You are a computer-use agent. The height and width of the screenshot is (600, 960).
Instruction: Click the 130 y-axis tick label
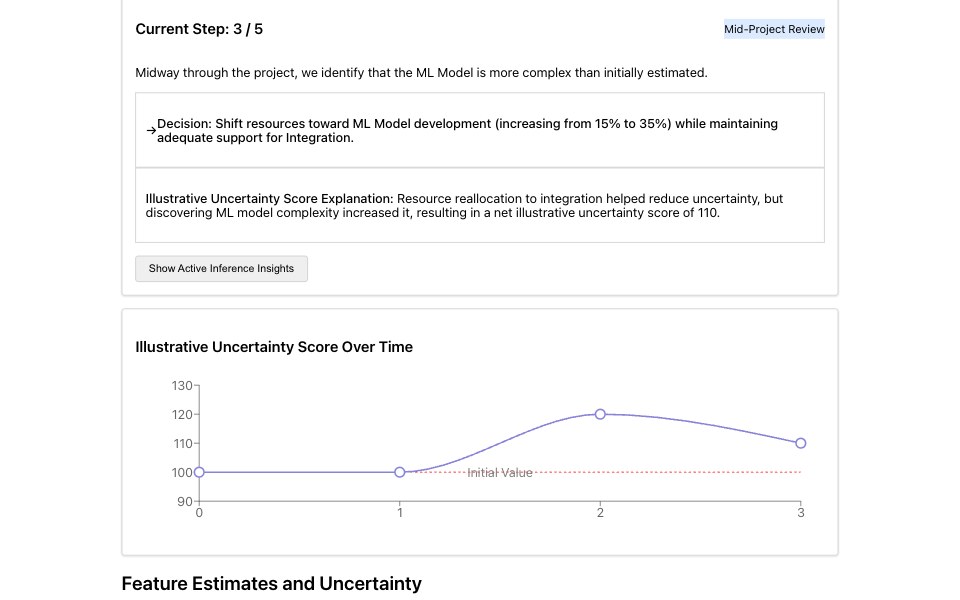tap(182, 386)
